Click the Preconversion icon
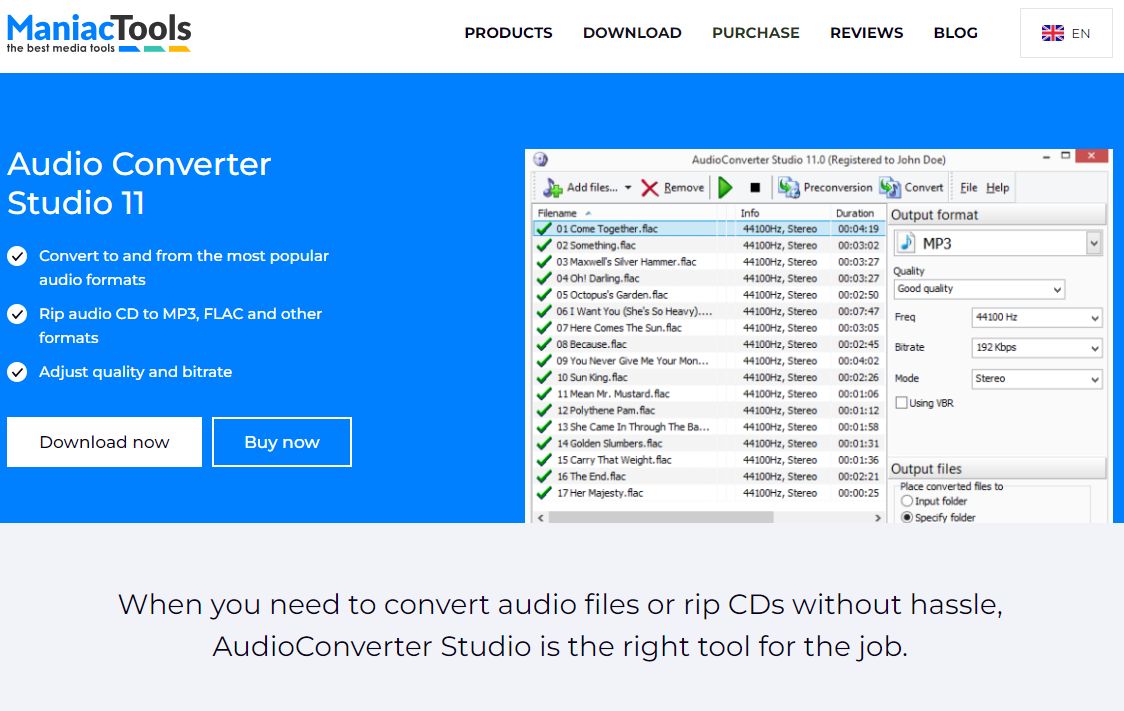 click(789, 188)
